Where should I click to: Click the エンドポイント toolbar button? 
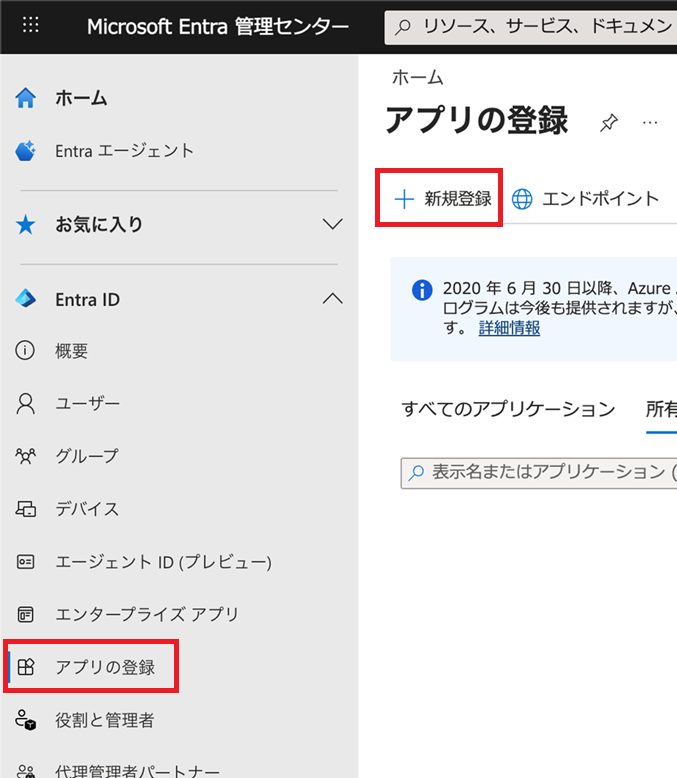586,198
